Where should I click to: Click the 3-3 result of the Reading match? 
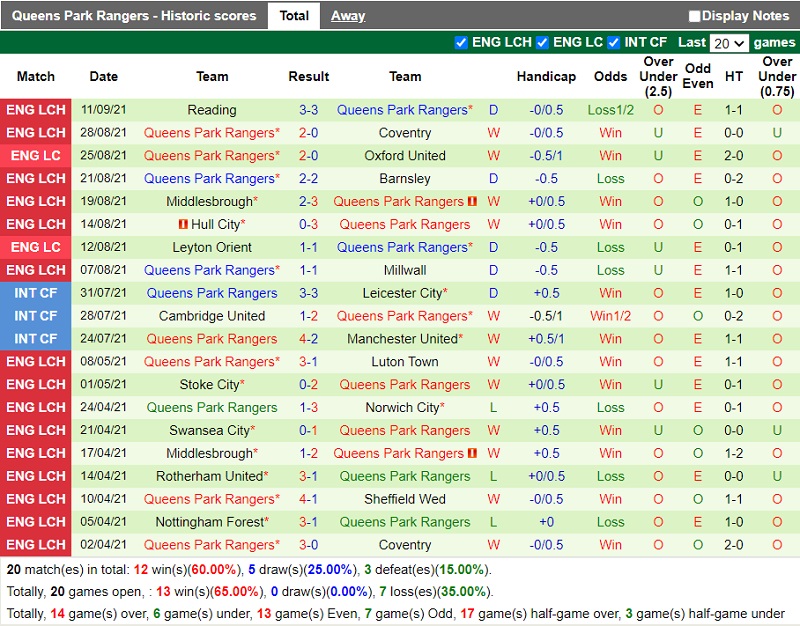(x=308, y=110)
